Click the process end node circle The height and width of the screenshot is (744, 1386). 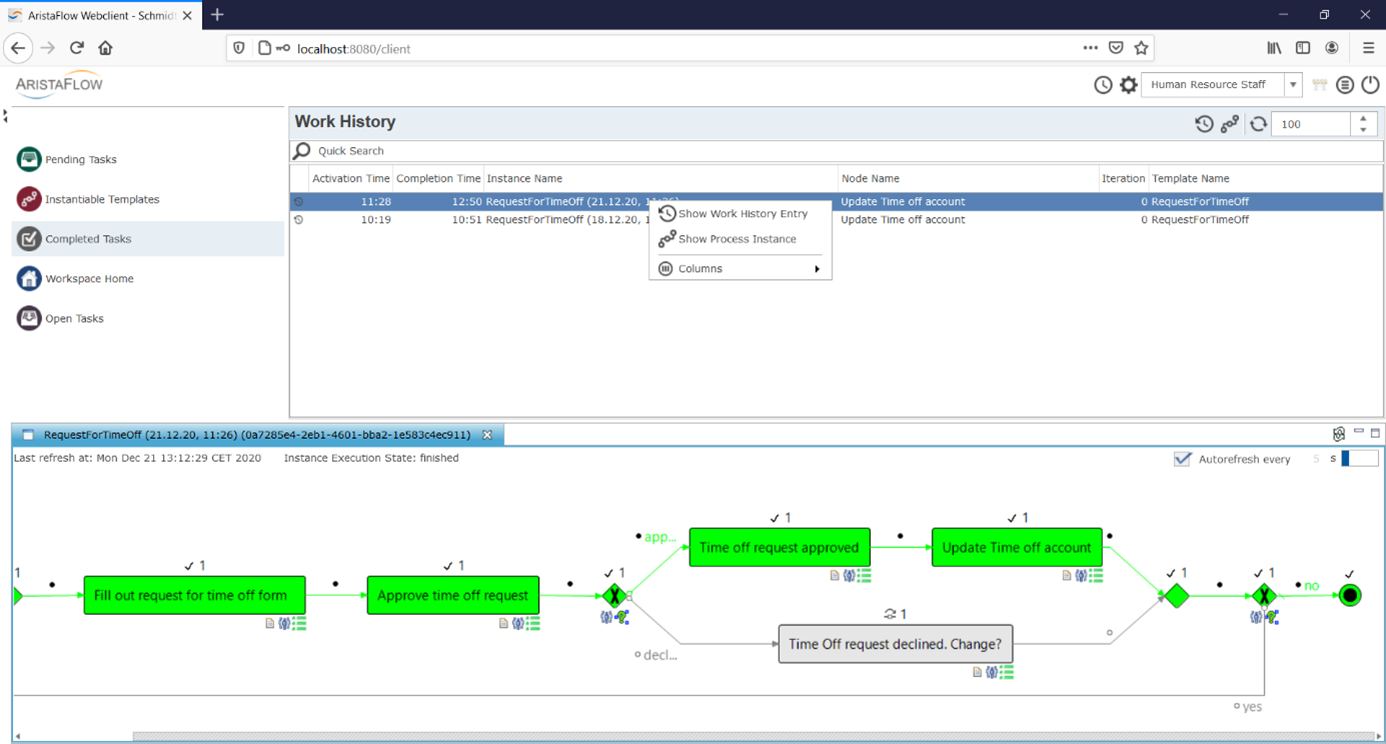(x=1350, y=596)
